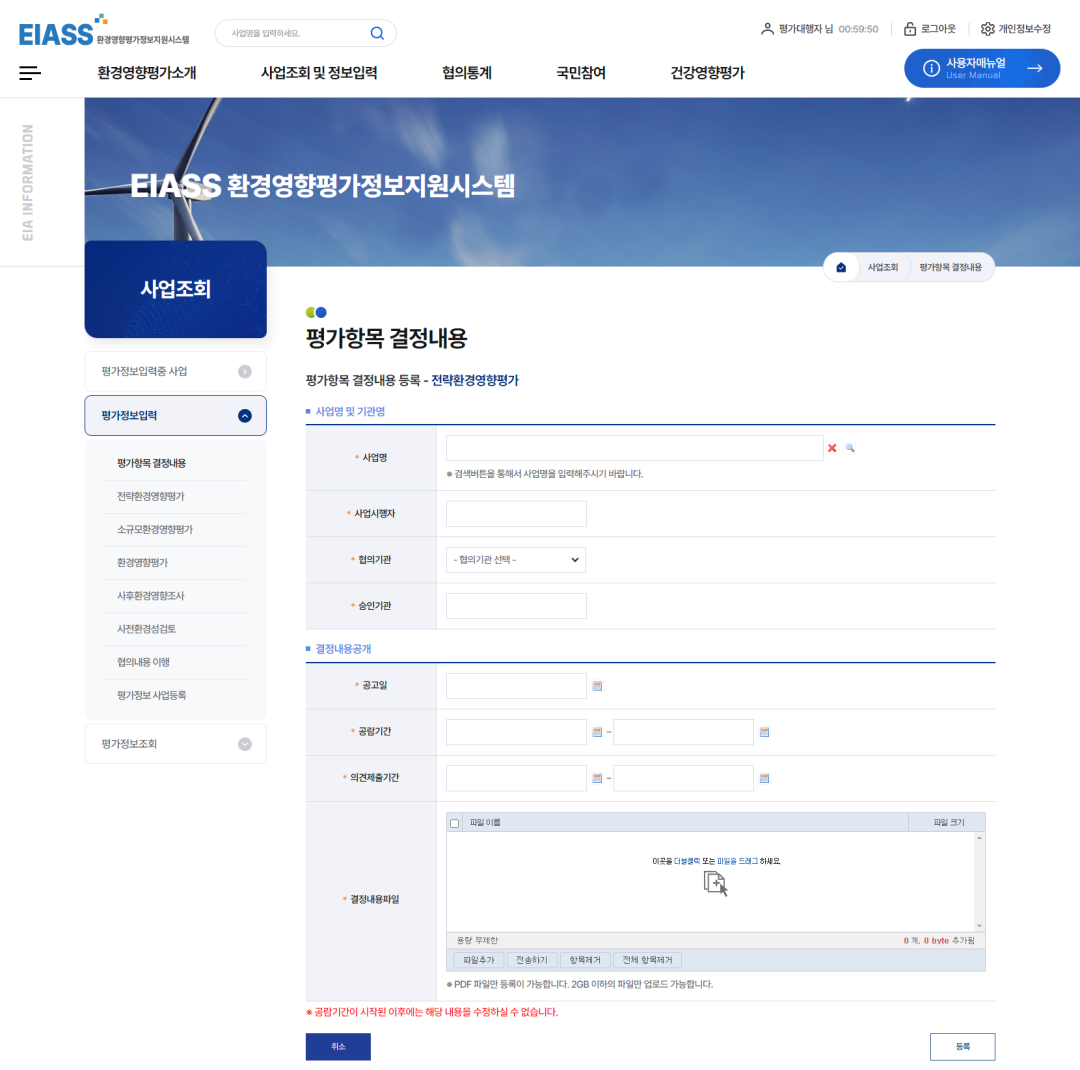Screen dimensions: 1080x1070
Task: Expand the 평가정보입력중 사업 section
Action: tap(245, 372)
